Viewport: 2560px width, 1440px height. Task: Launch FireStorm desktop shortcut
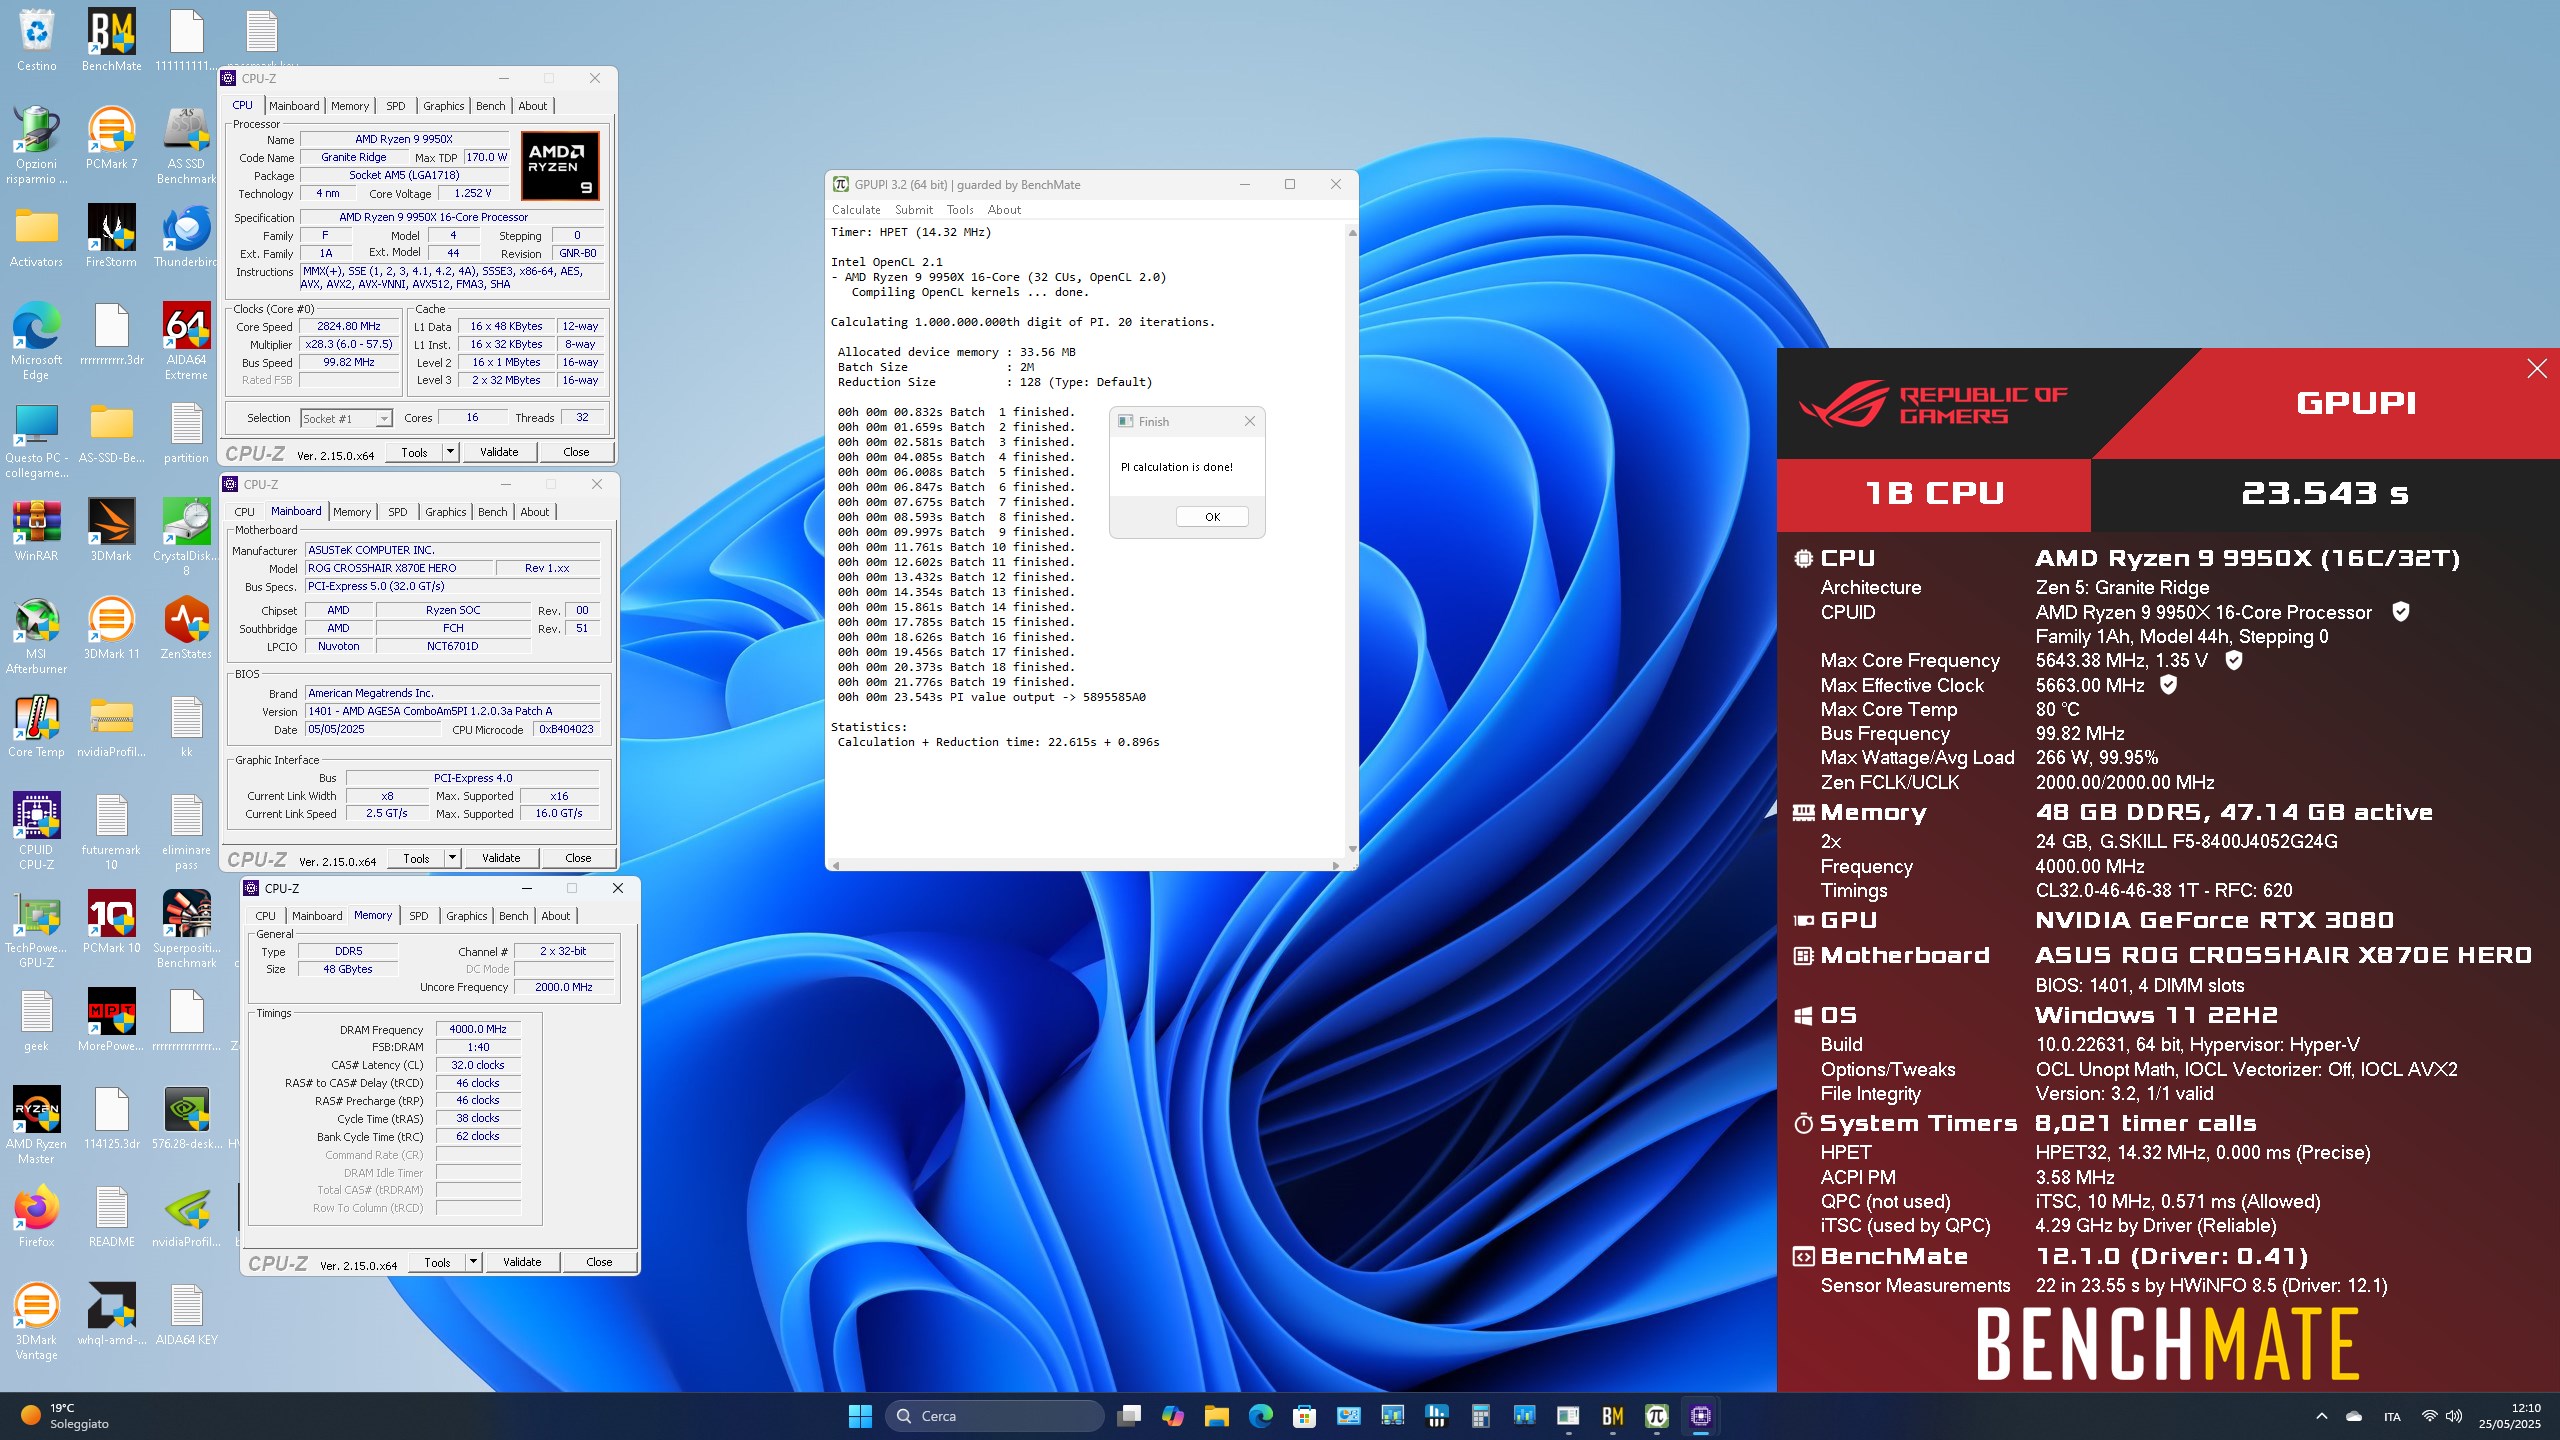111,236
